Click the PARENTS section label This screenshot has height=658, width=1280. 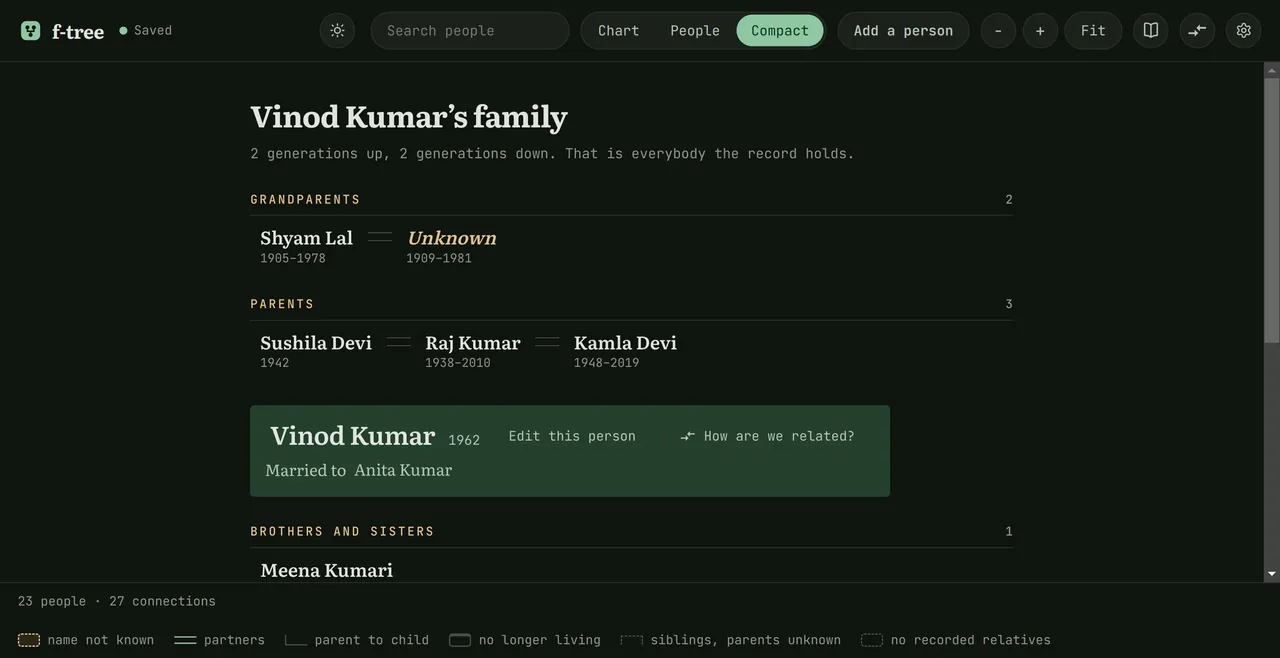click(282, 304)
